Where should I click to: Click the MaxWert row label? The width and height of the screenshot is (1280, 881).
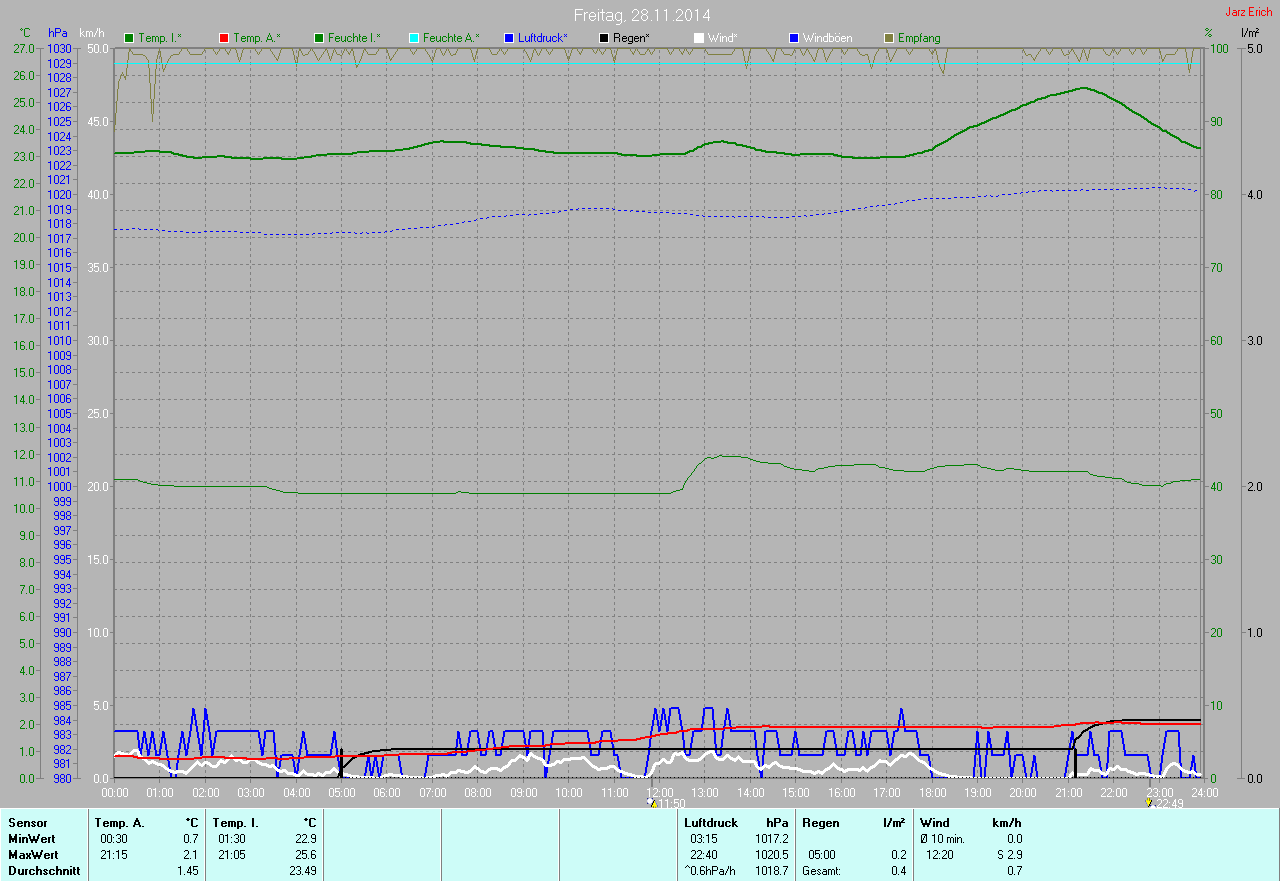(x=33, y=855)
